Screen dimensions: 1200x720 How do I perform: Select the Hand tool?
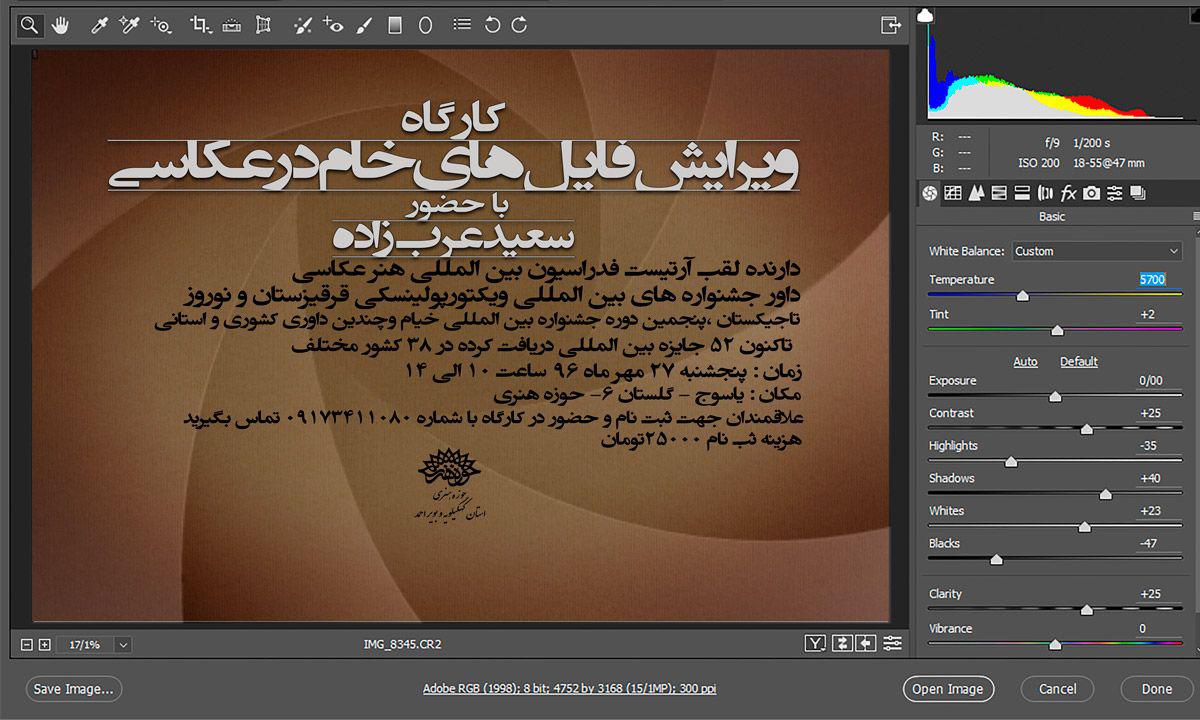tap(60, 25)
